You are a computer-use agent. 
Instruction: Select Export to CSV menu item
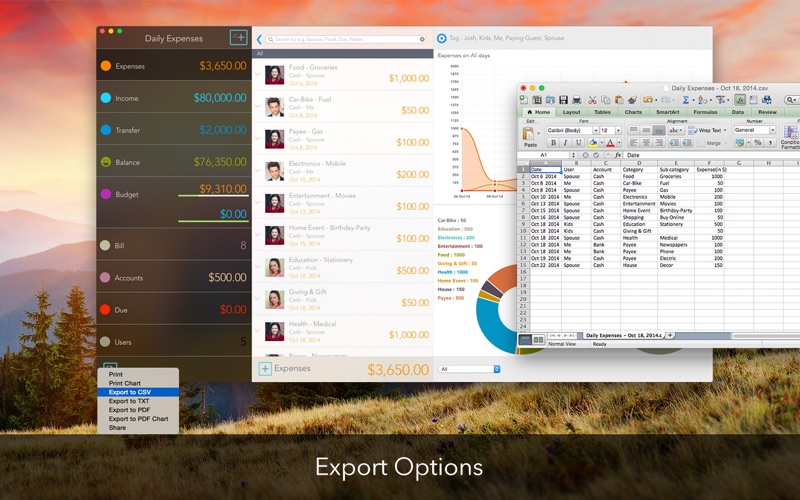138,392
